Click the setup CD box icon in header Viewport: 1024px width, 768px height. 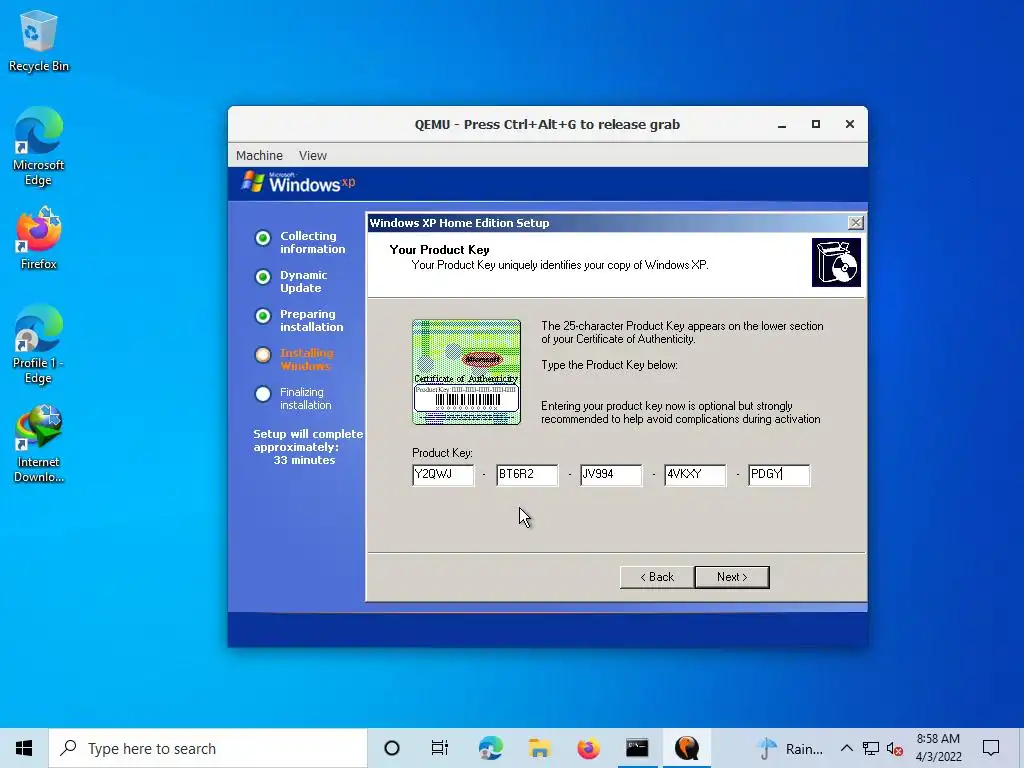point(836,263)
